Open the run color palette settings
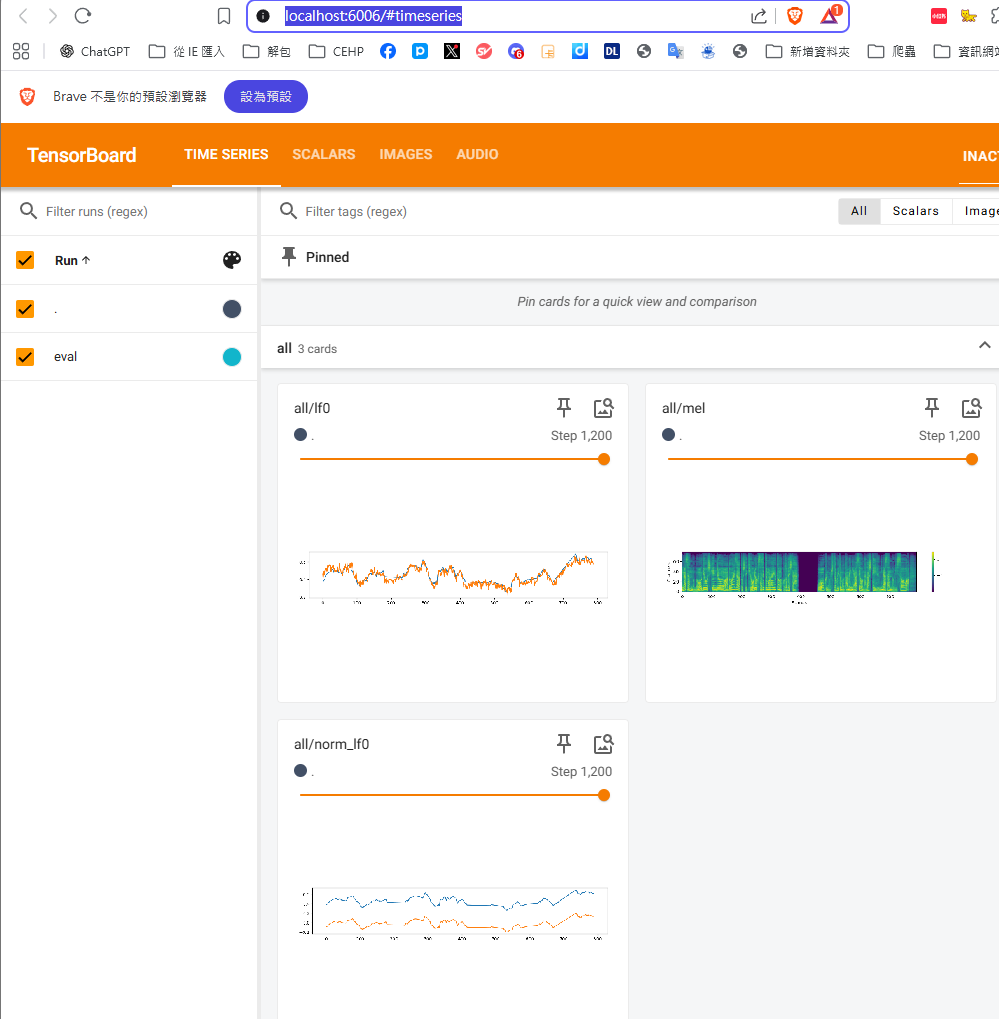The height and width of the screenshot is (1019, 999). click(x=232, y=260)
